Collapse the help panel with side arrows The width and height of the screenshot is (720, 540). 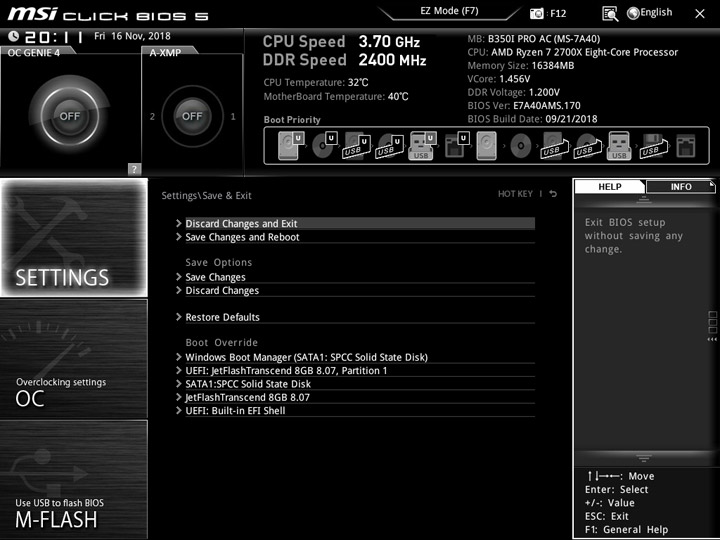click(712, 339)
